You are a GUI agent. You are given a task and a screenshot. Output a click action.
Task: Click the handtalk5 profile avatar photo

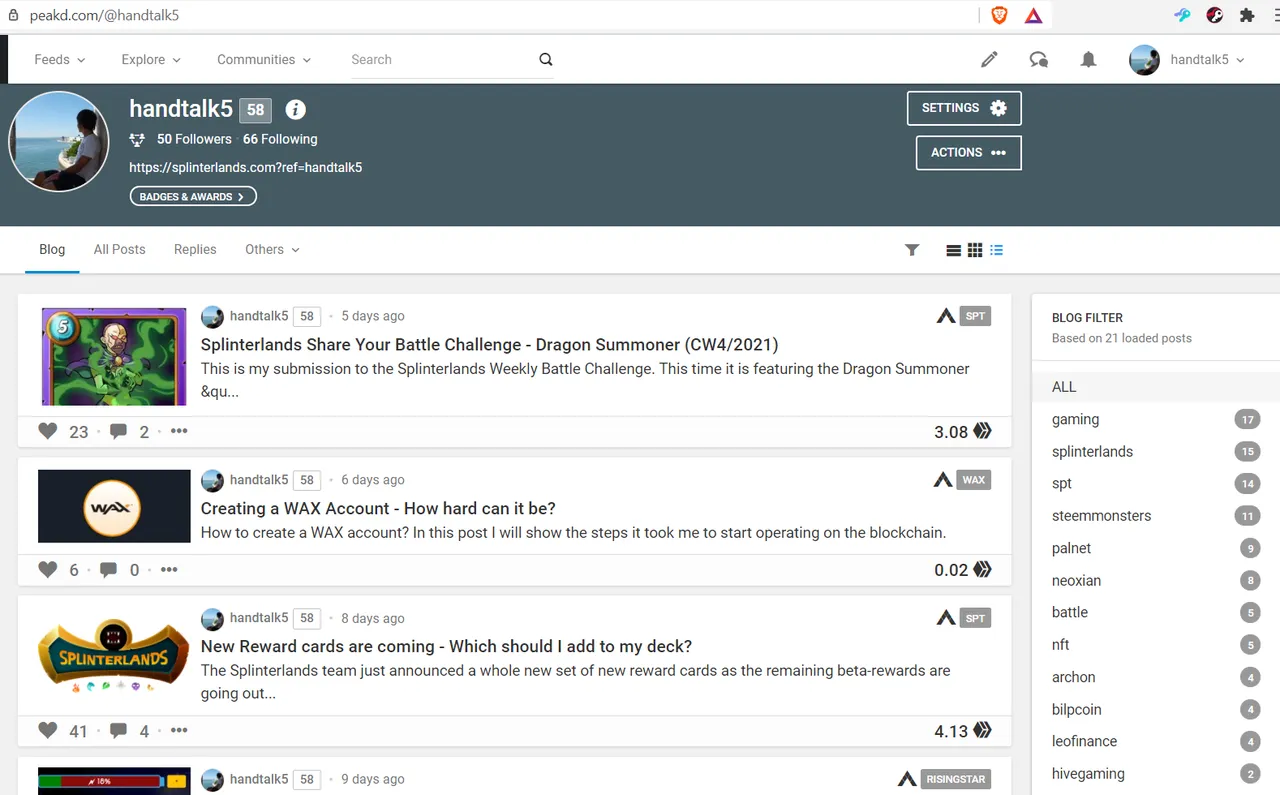58,141
